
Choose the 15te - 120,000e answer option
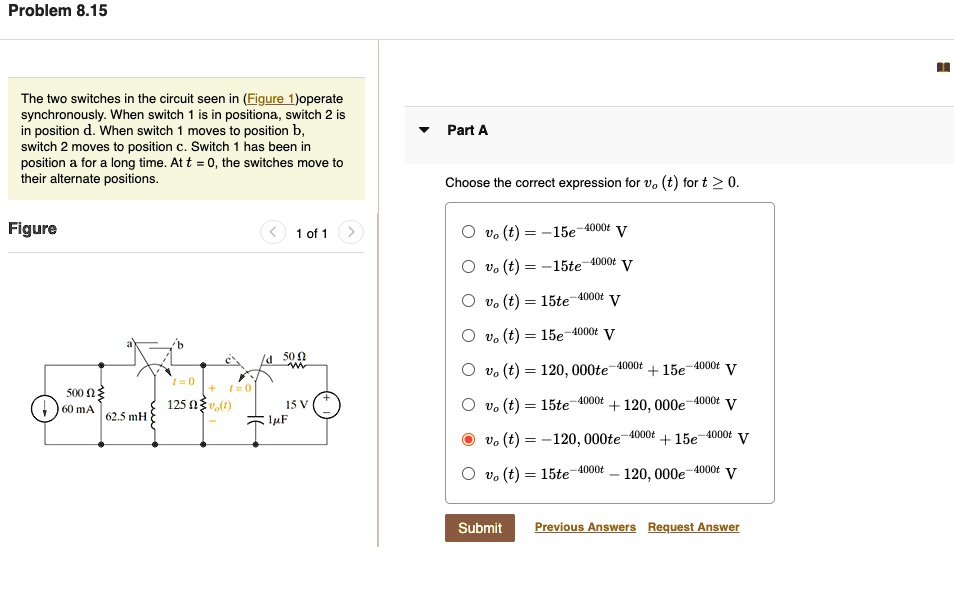pyautogui.click(x=468, y=473)
